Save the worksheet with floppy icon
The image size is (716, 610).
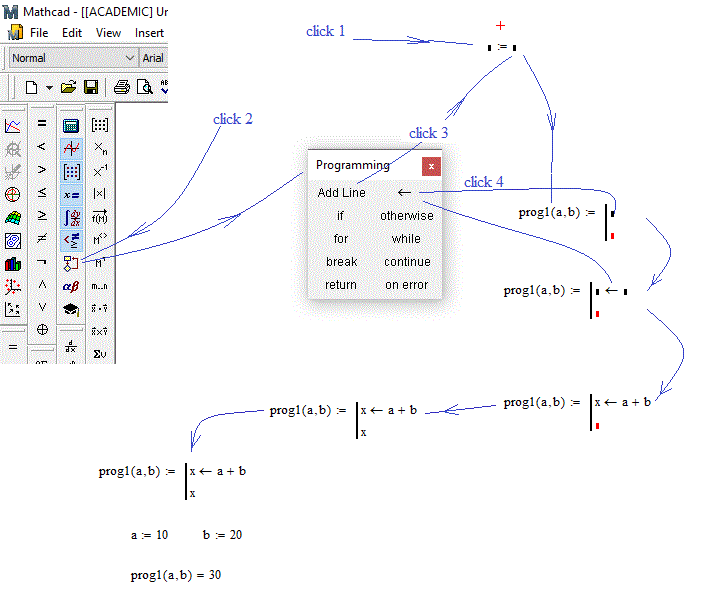(x=91, y=87)
